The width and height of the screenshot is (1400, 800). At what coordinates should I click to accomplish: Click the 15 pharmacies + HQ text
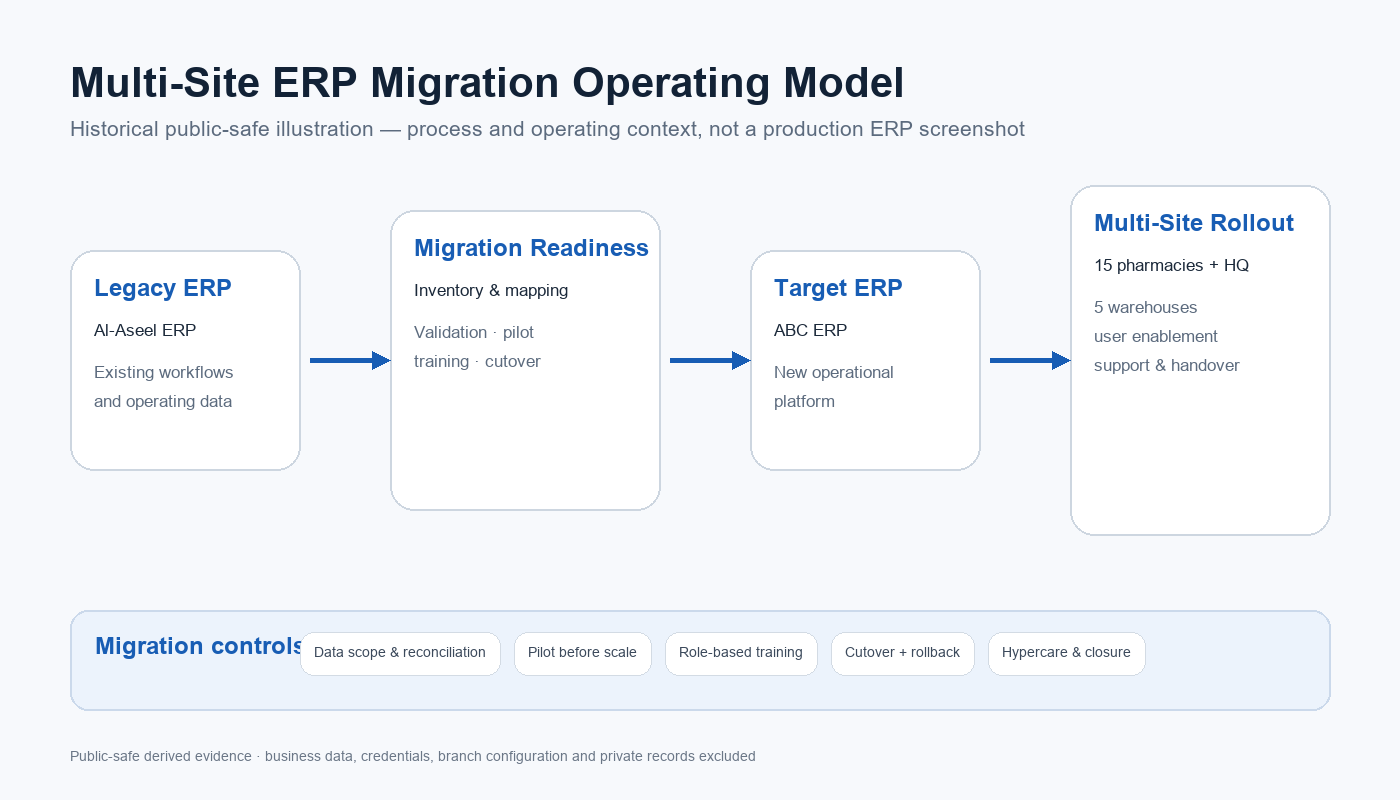click(1171, 265)
